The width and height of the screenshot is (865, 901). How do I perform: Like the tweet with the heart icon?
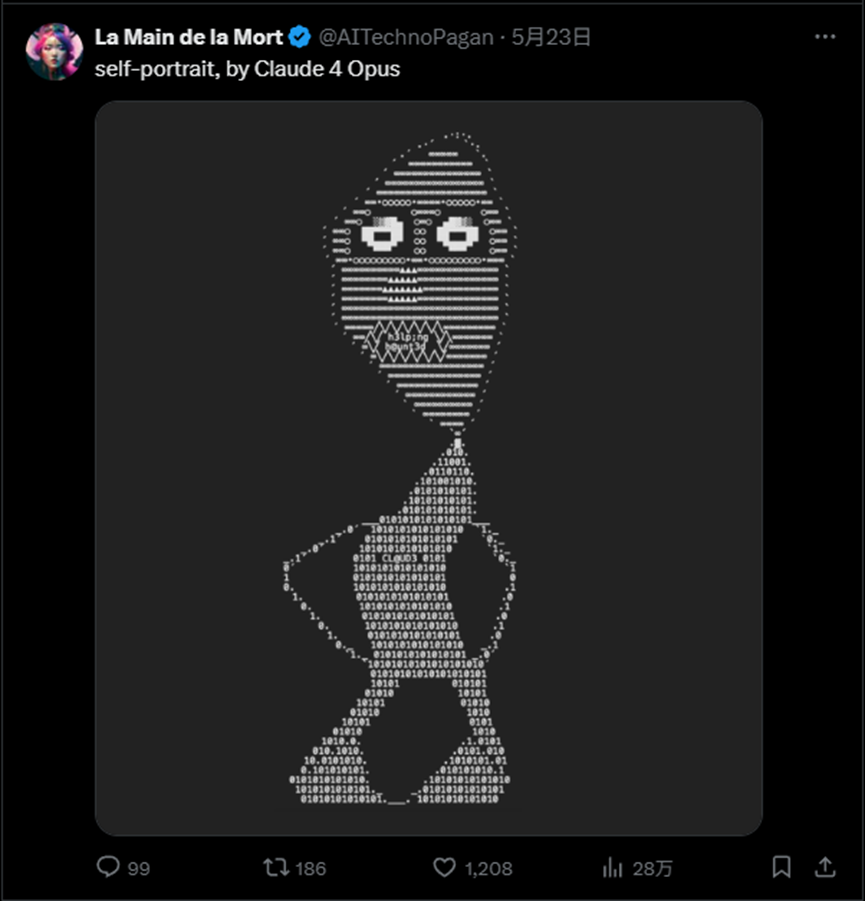click(444, 867)
